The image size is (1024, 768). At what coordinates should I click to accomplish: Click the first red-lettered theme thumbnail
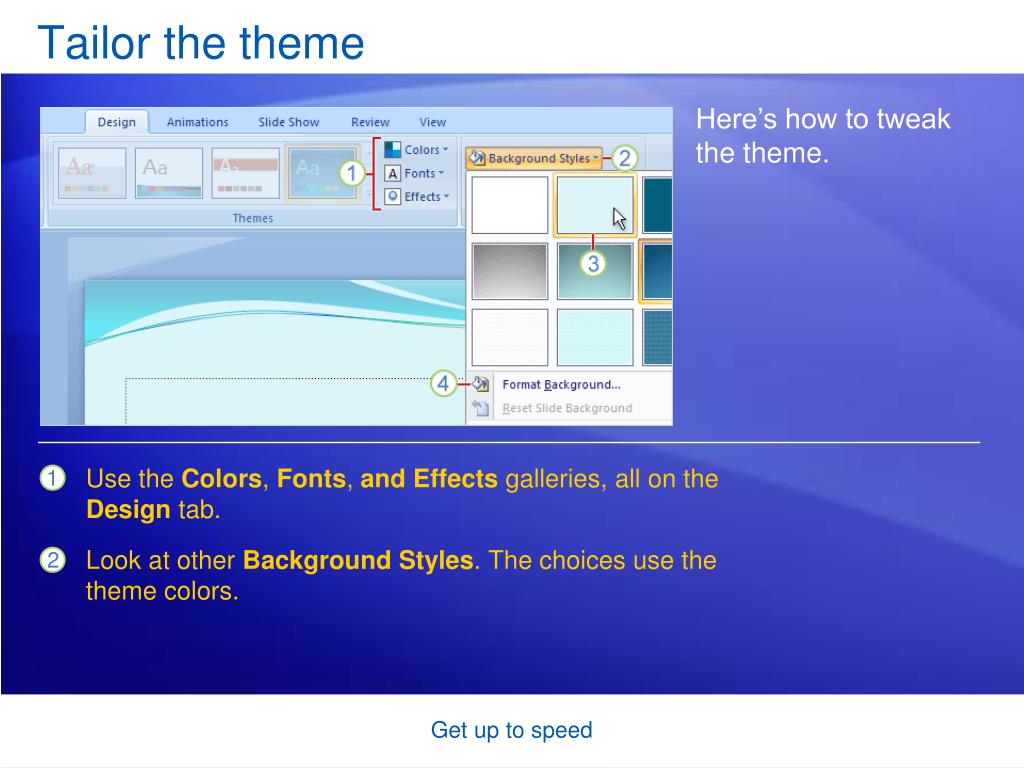[x=92, y=173]
